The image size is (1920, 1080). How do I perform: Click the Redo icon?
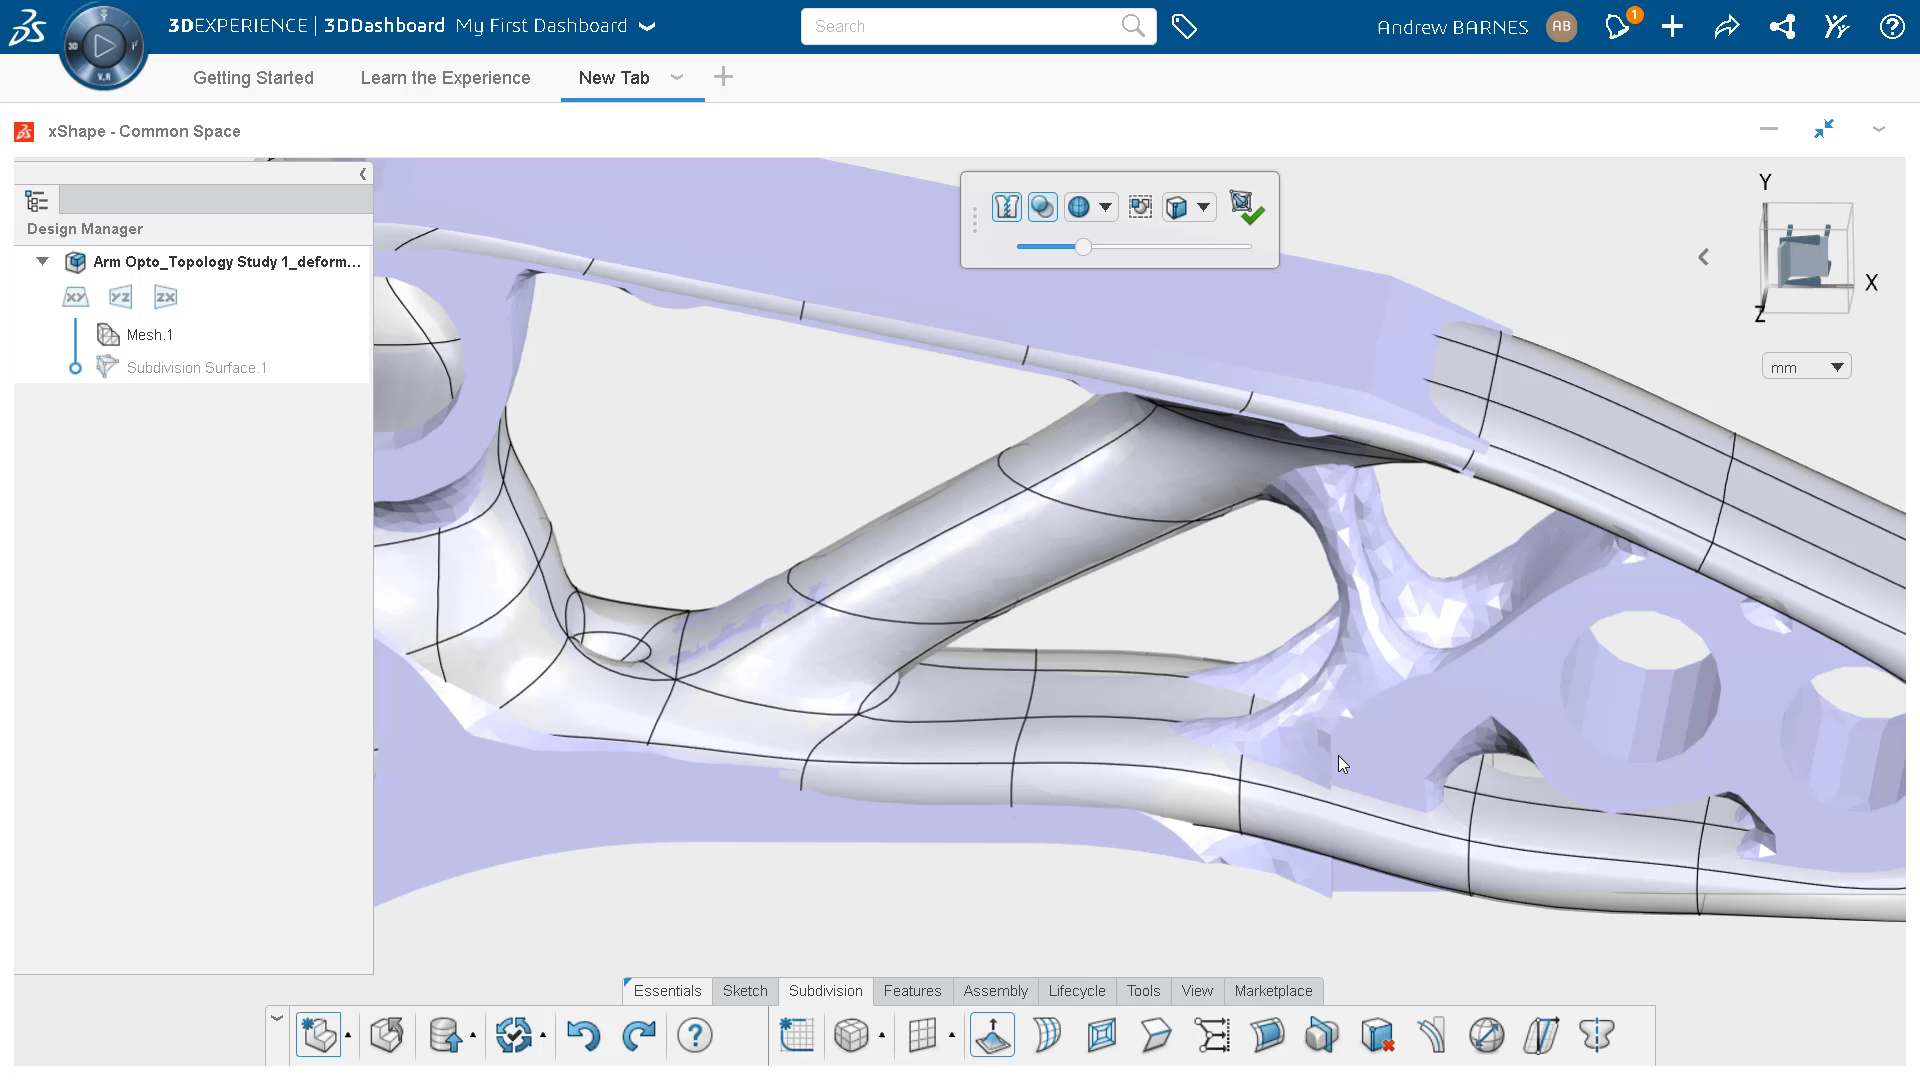point(639,1035)
